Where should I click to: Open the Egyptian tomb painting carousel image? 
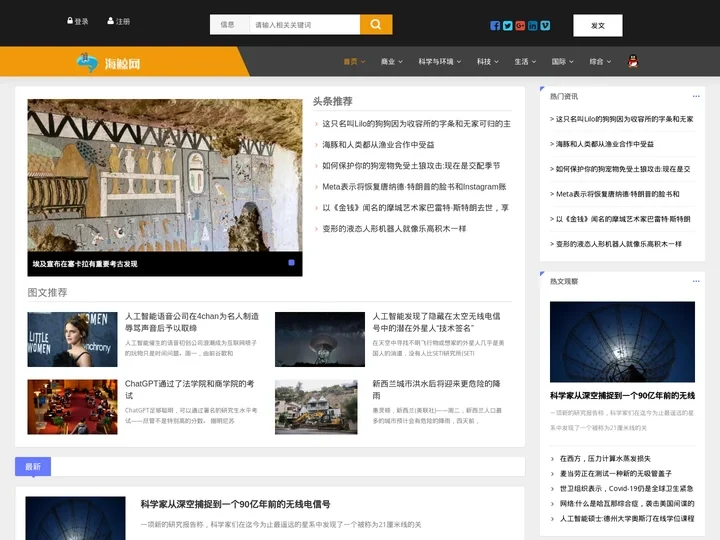[165, 175]
